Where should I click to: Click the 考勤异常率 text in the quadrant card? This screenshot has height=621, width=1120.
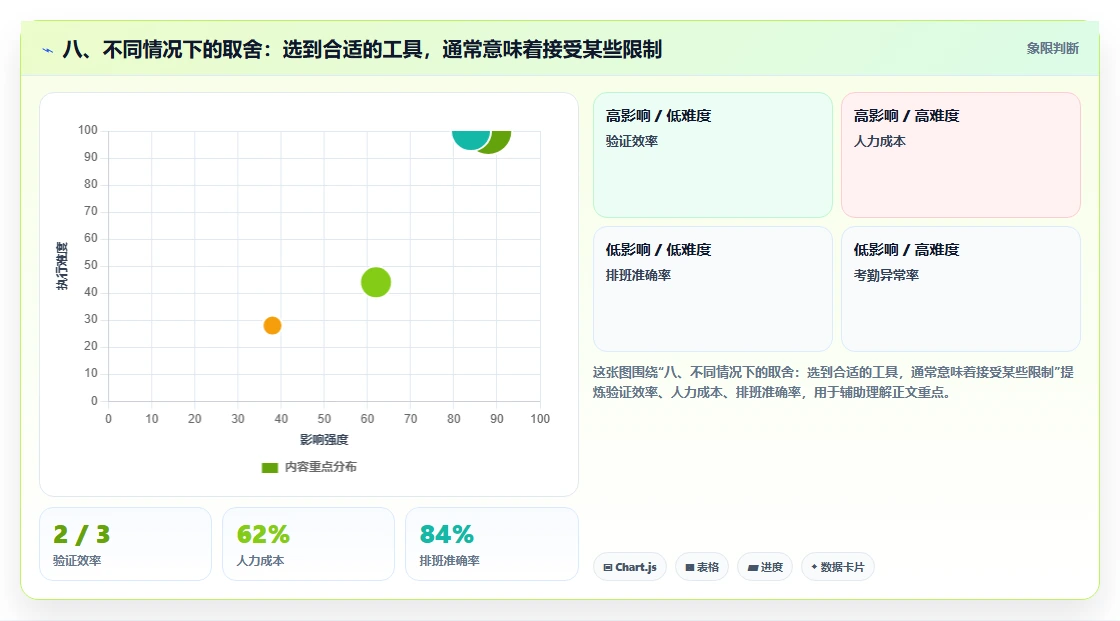pyautogui.click(x=886, y=275)
